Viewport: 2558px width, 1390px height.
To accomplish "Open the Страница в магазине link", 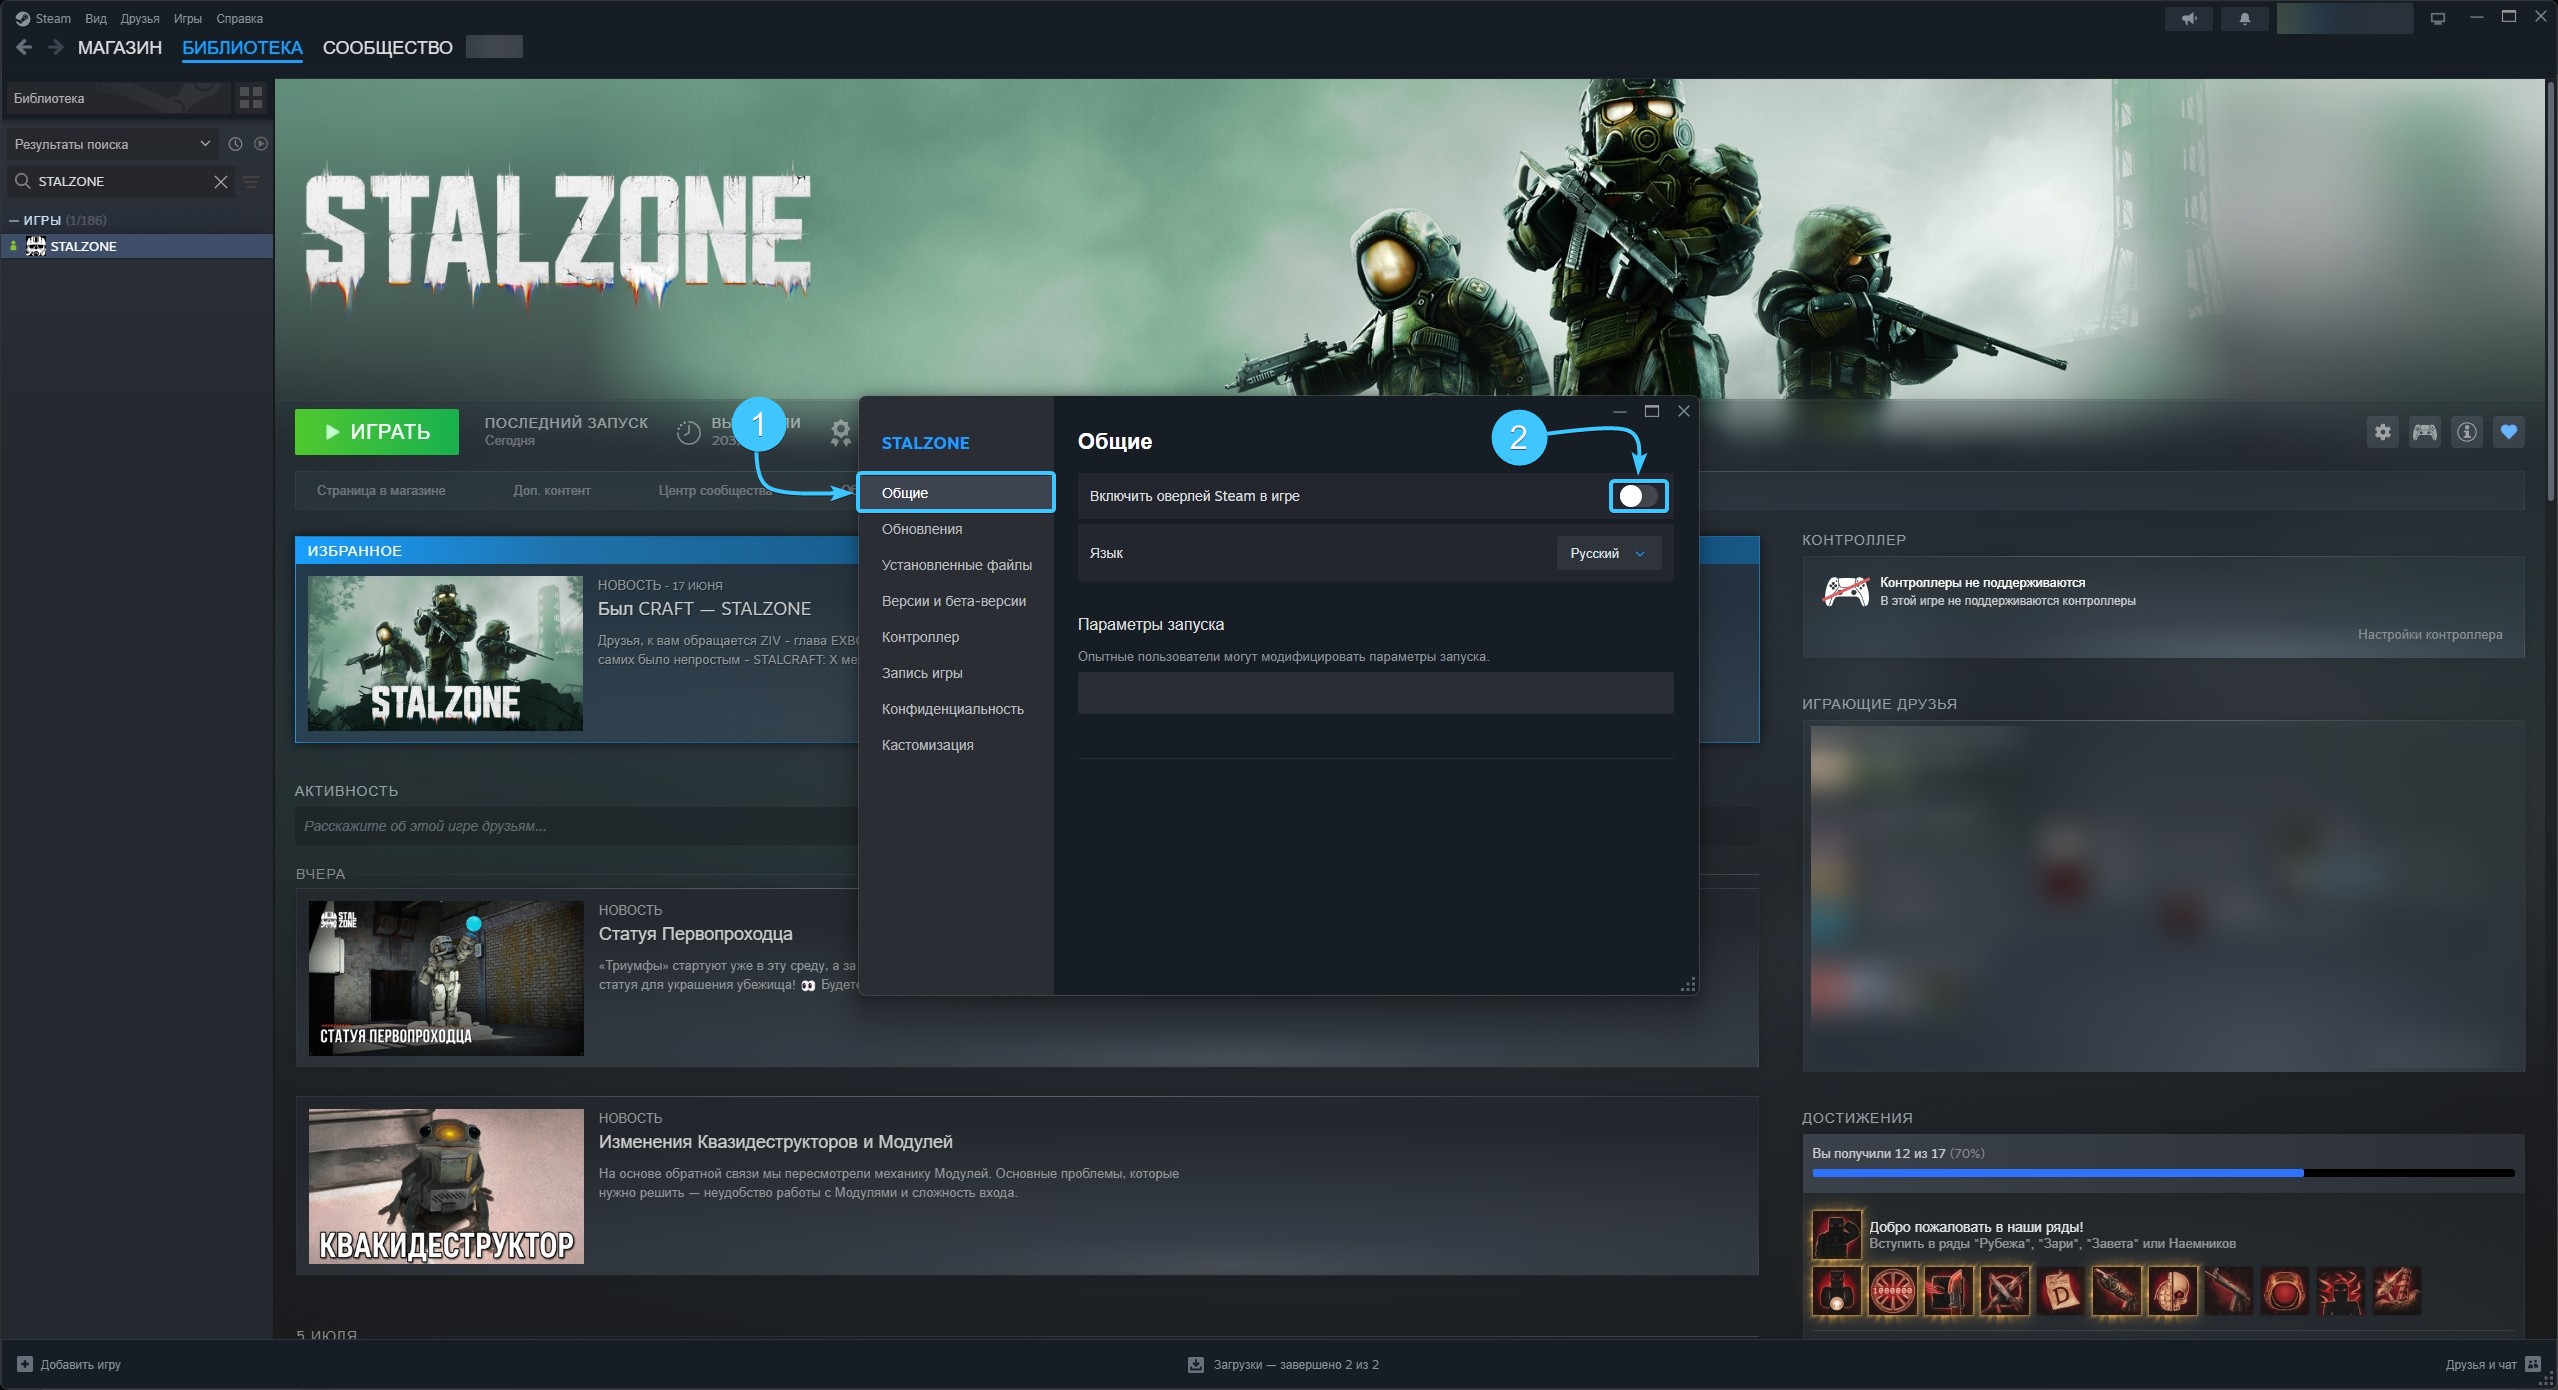I will point(381,490).
